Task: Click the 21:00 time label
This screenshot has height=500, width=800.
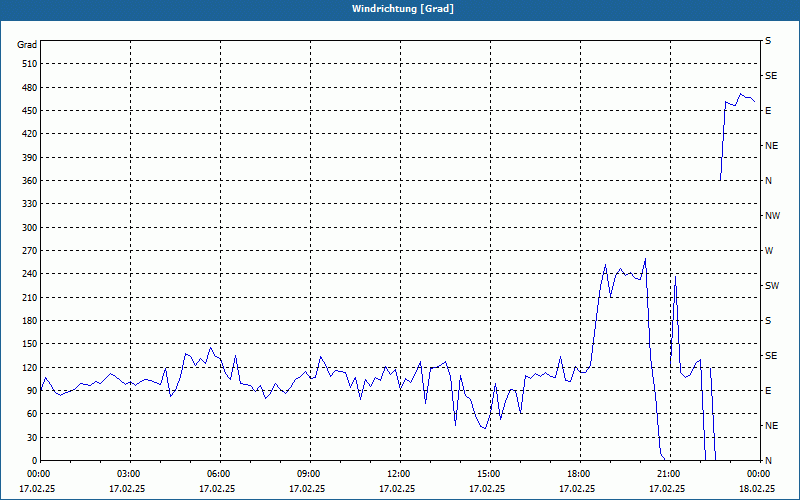Action: point(670,474)
